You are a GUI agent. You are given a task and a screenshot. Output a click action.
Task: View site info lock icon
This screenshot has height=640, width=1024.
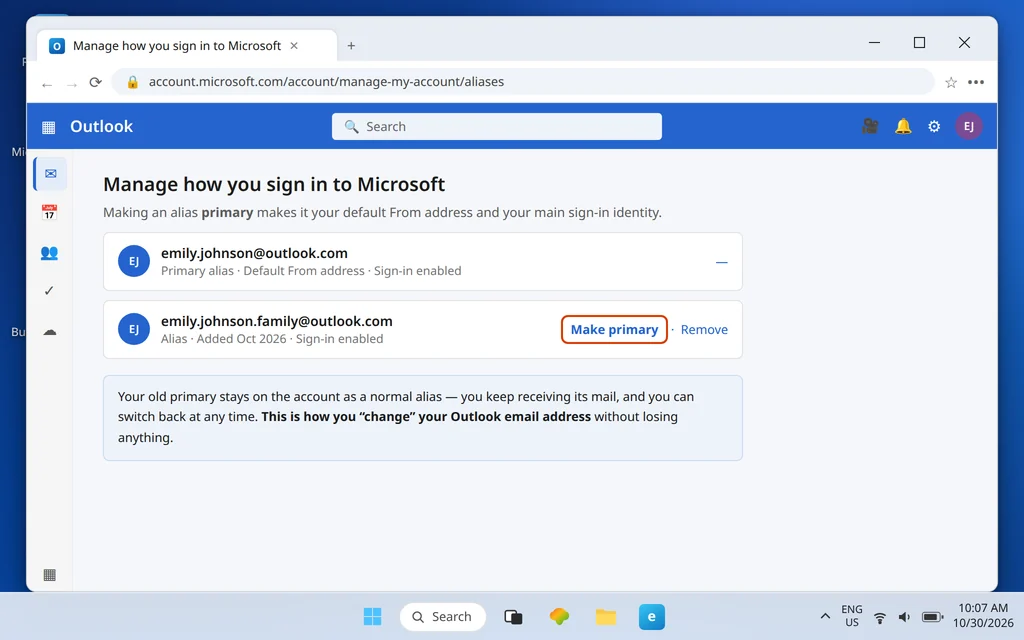[x=133, y=82]
